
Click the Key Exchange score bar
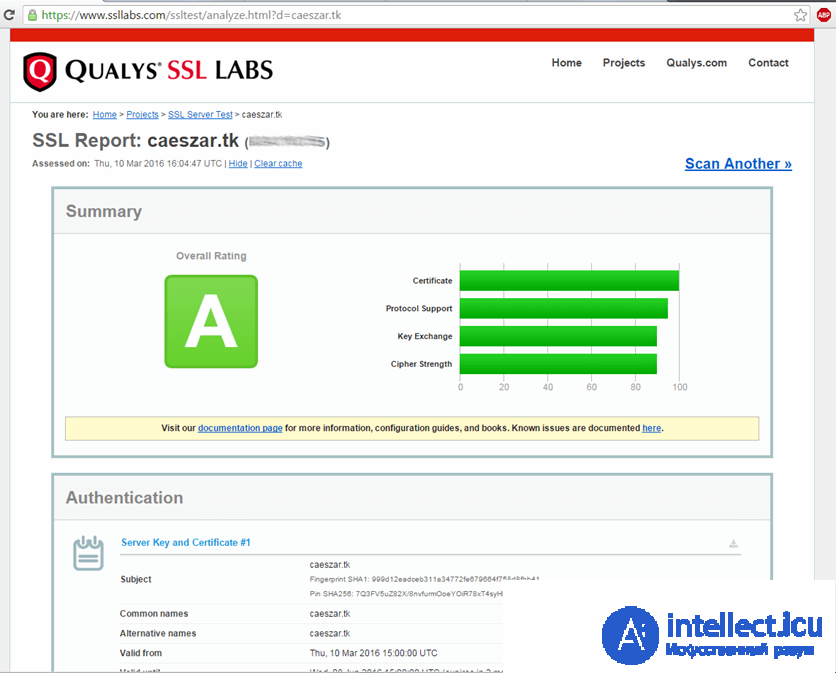pos(558,336)
